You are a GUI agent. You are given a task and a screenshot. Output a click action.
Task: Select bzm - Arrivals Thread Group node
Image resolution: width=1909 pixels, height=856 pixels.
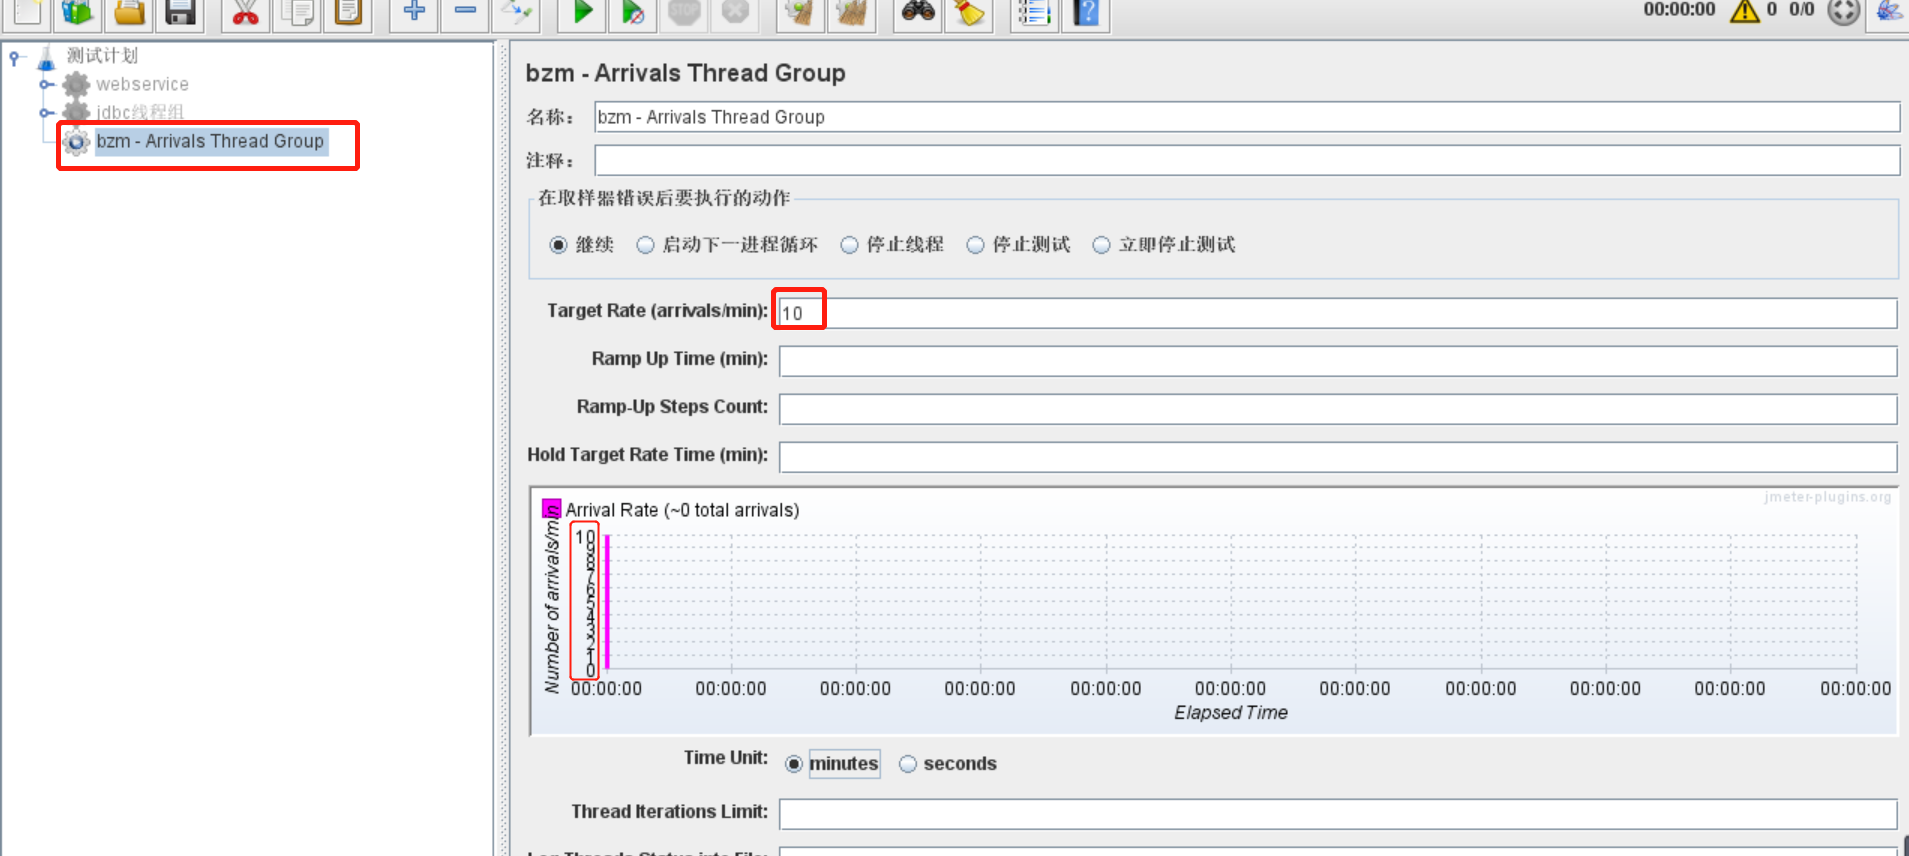point(210,142)
